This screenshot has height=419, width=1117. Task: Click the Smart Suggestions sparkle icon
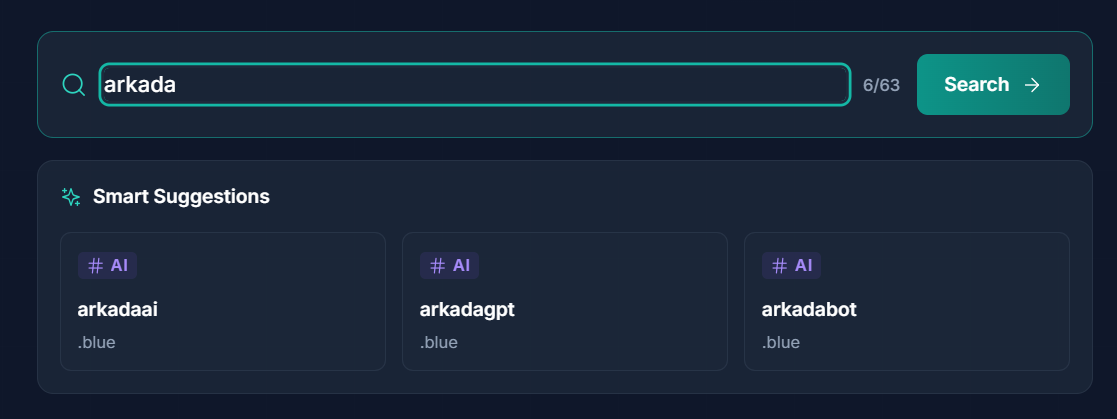tap(71, 197)
